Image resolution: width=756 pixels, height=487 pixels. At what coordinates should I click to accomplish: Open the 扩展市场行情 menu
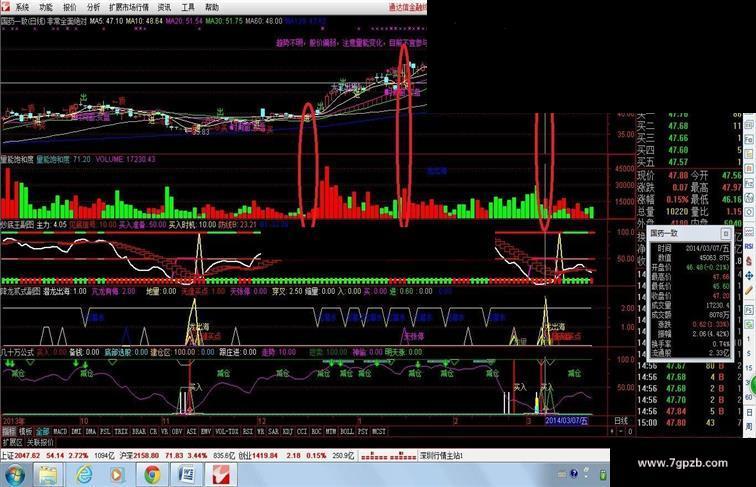coord(128,7)
